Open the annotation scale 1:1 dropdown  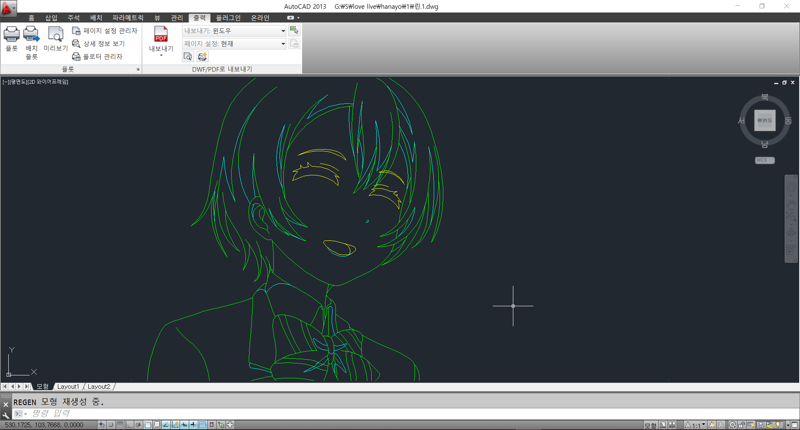[x=695, y=425]
